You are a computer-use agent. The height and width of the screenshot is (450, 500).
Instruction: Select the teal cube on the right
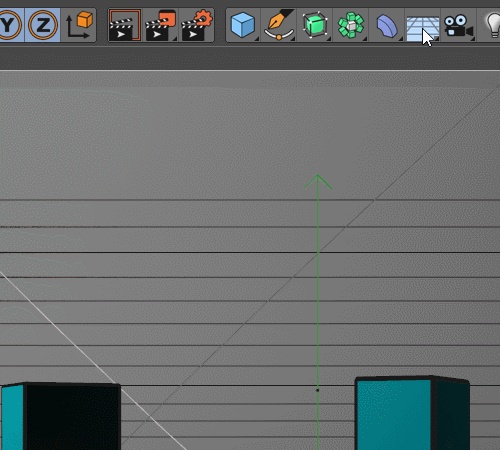point(413,413)
